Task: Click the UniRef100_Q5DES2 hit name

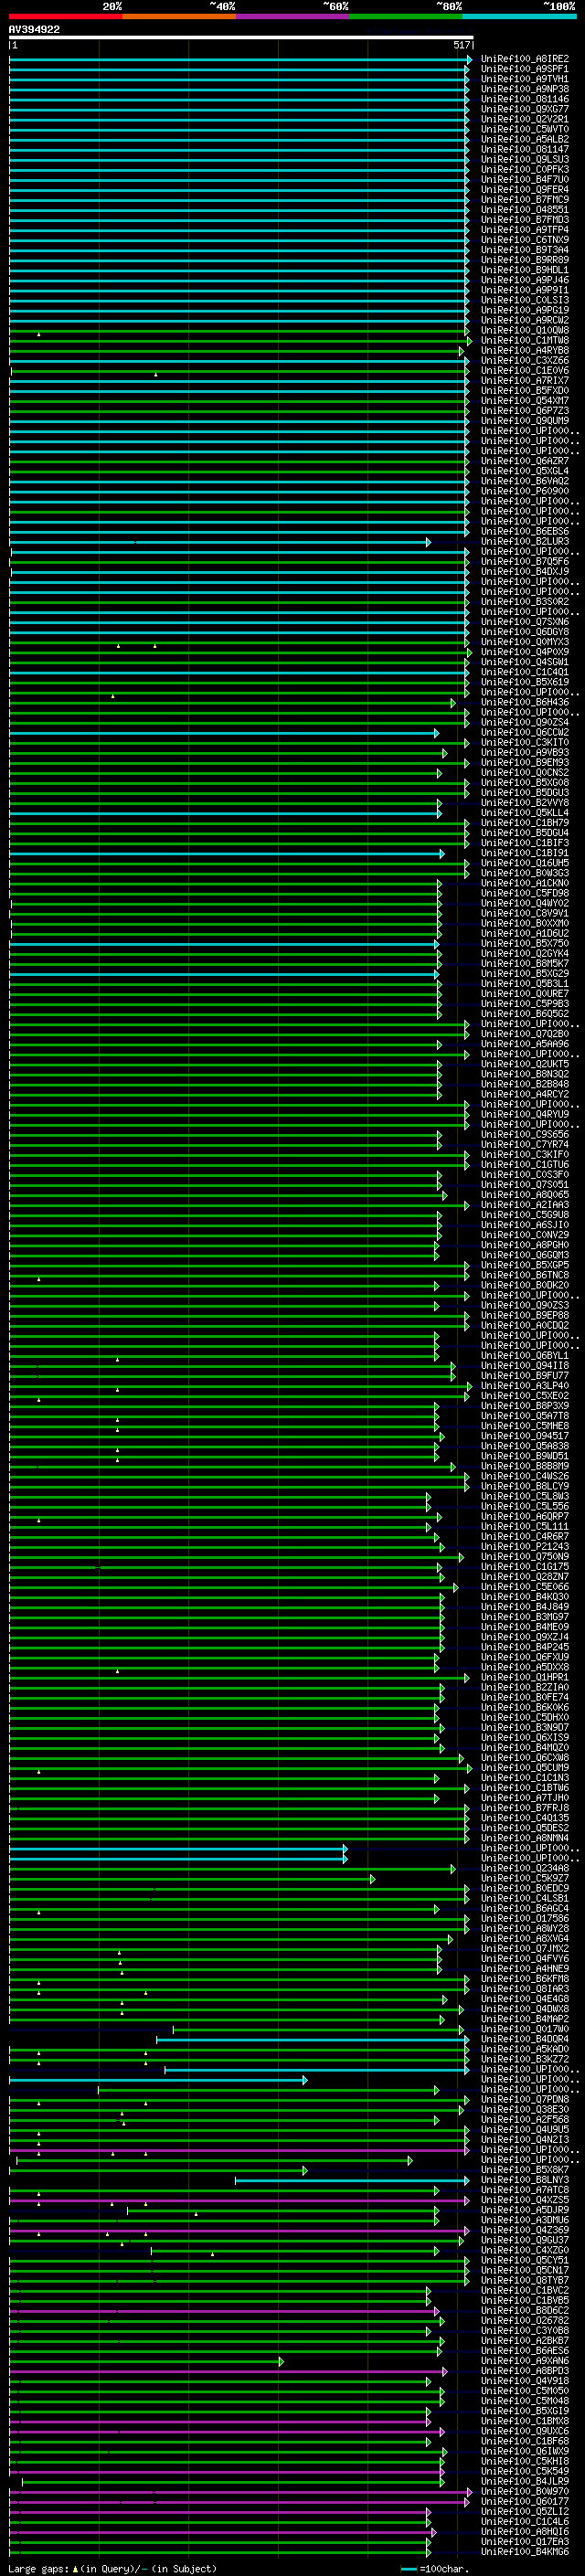Action: (525, 1827)
